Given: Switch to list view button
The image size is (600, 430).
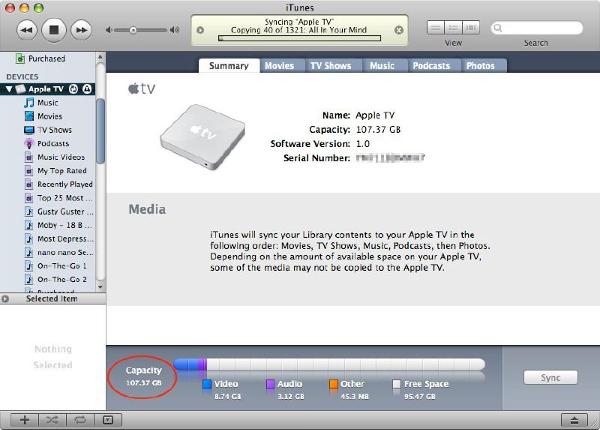Looking at the screenshot, I should 435,28.
